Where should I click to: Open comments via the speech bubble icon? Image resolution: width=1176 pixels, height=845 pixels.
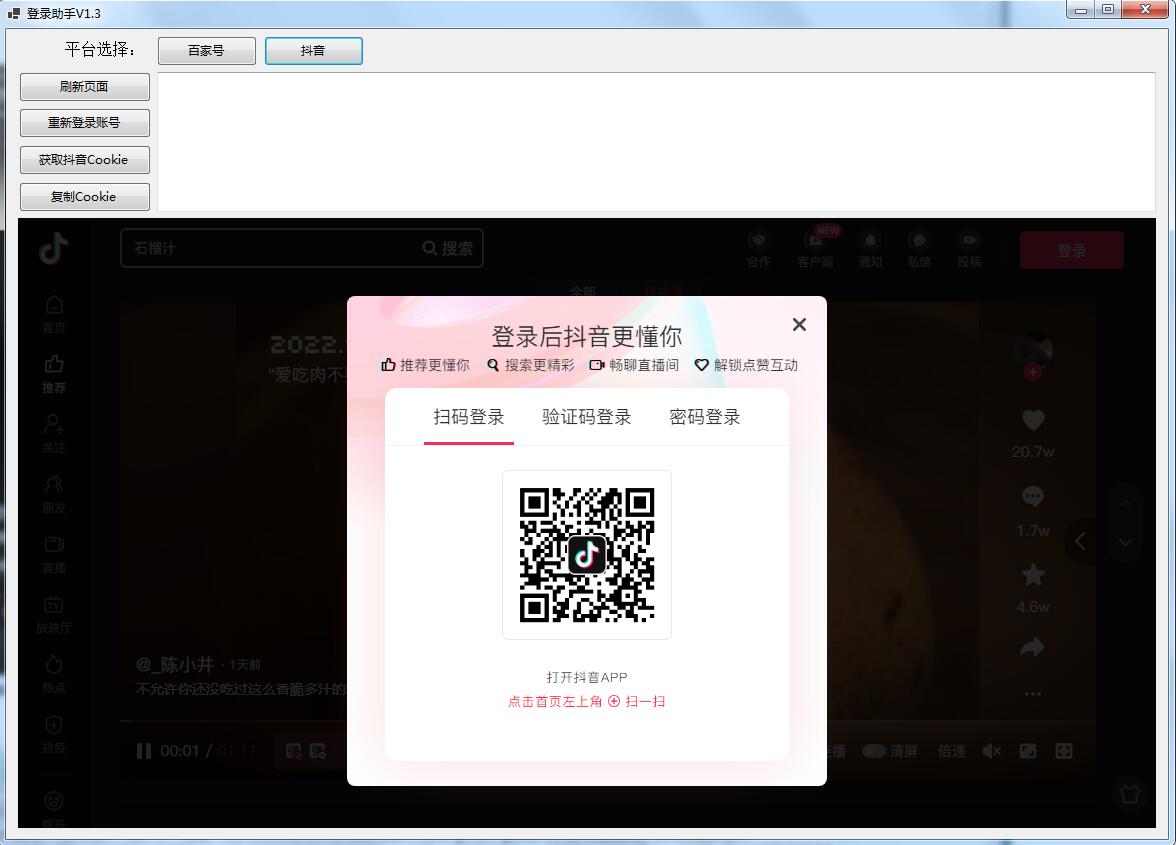1033,496
